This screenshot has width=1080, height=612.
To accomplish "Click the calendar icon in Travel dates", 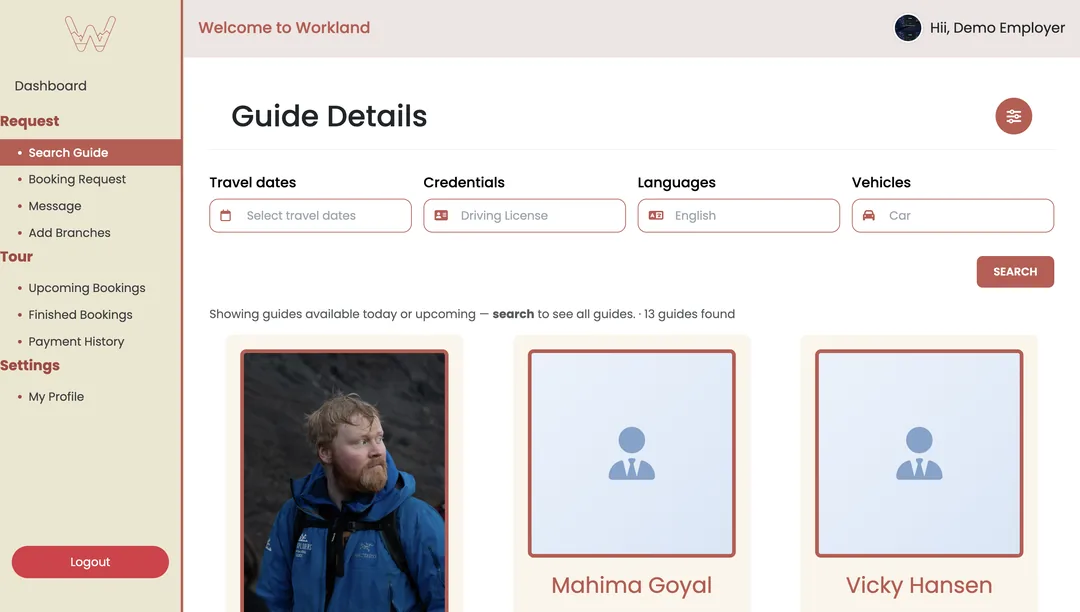I will pos(225,215).
